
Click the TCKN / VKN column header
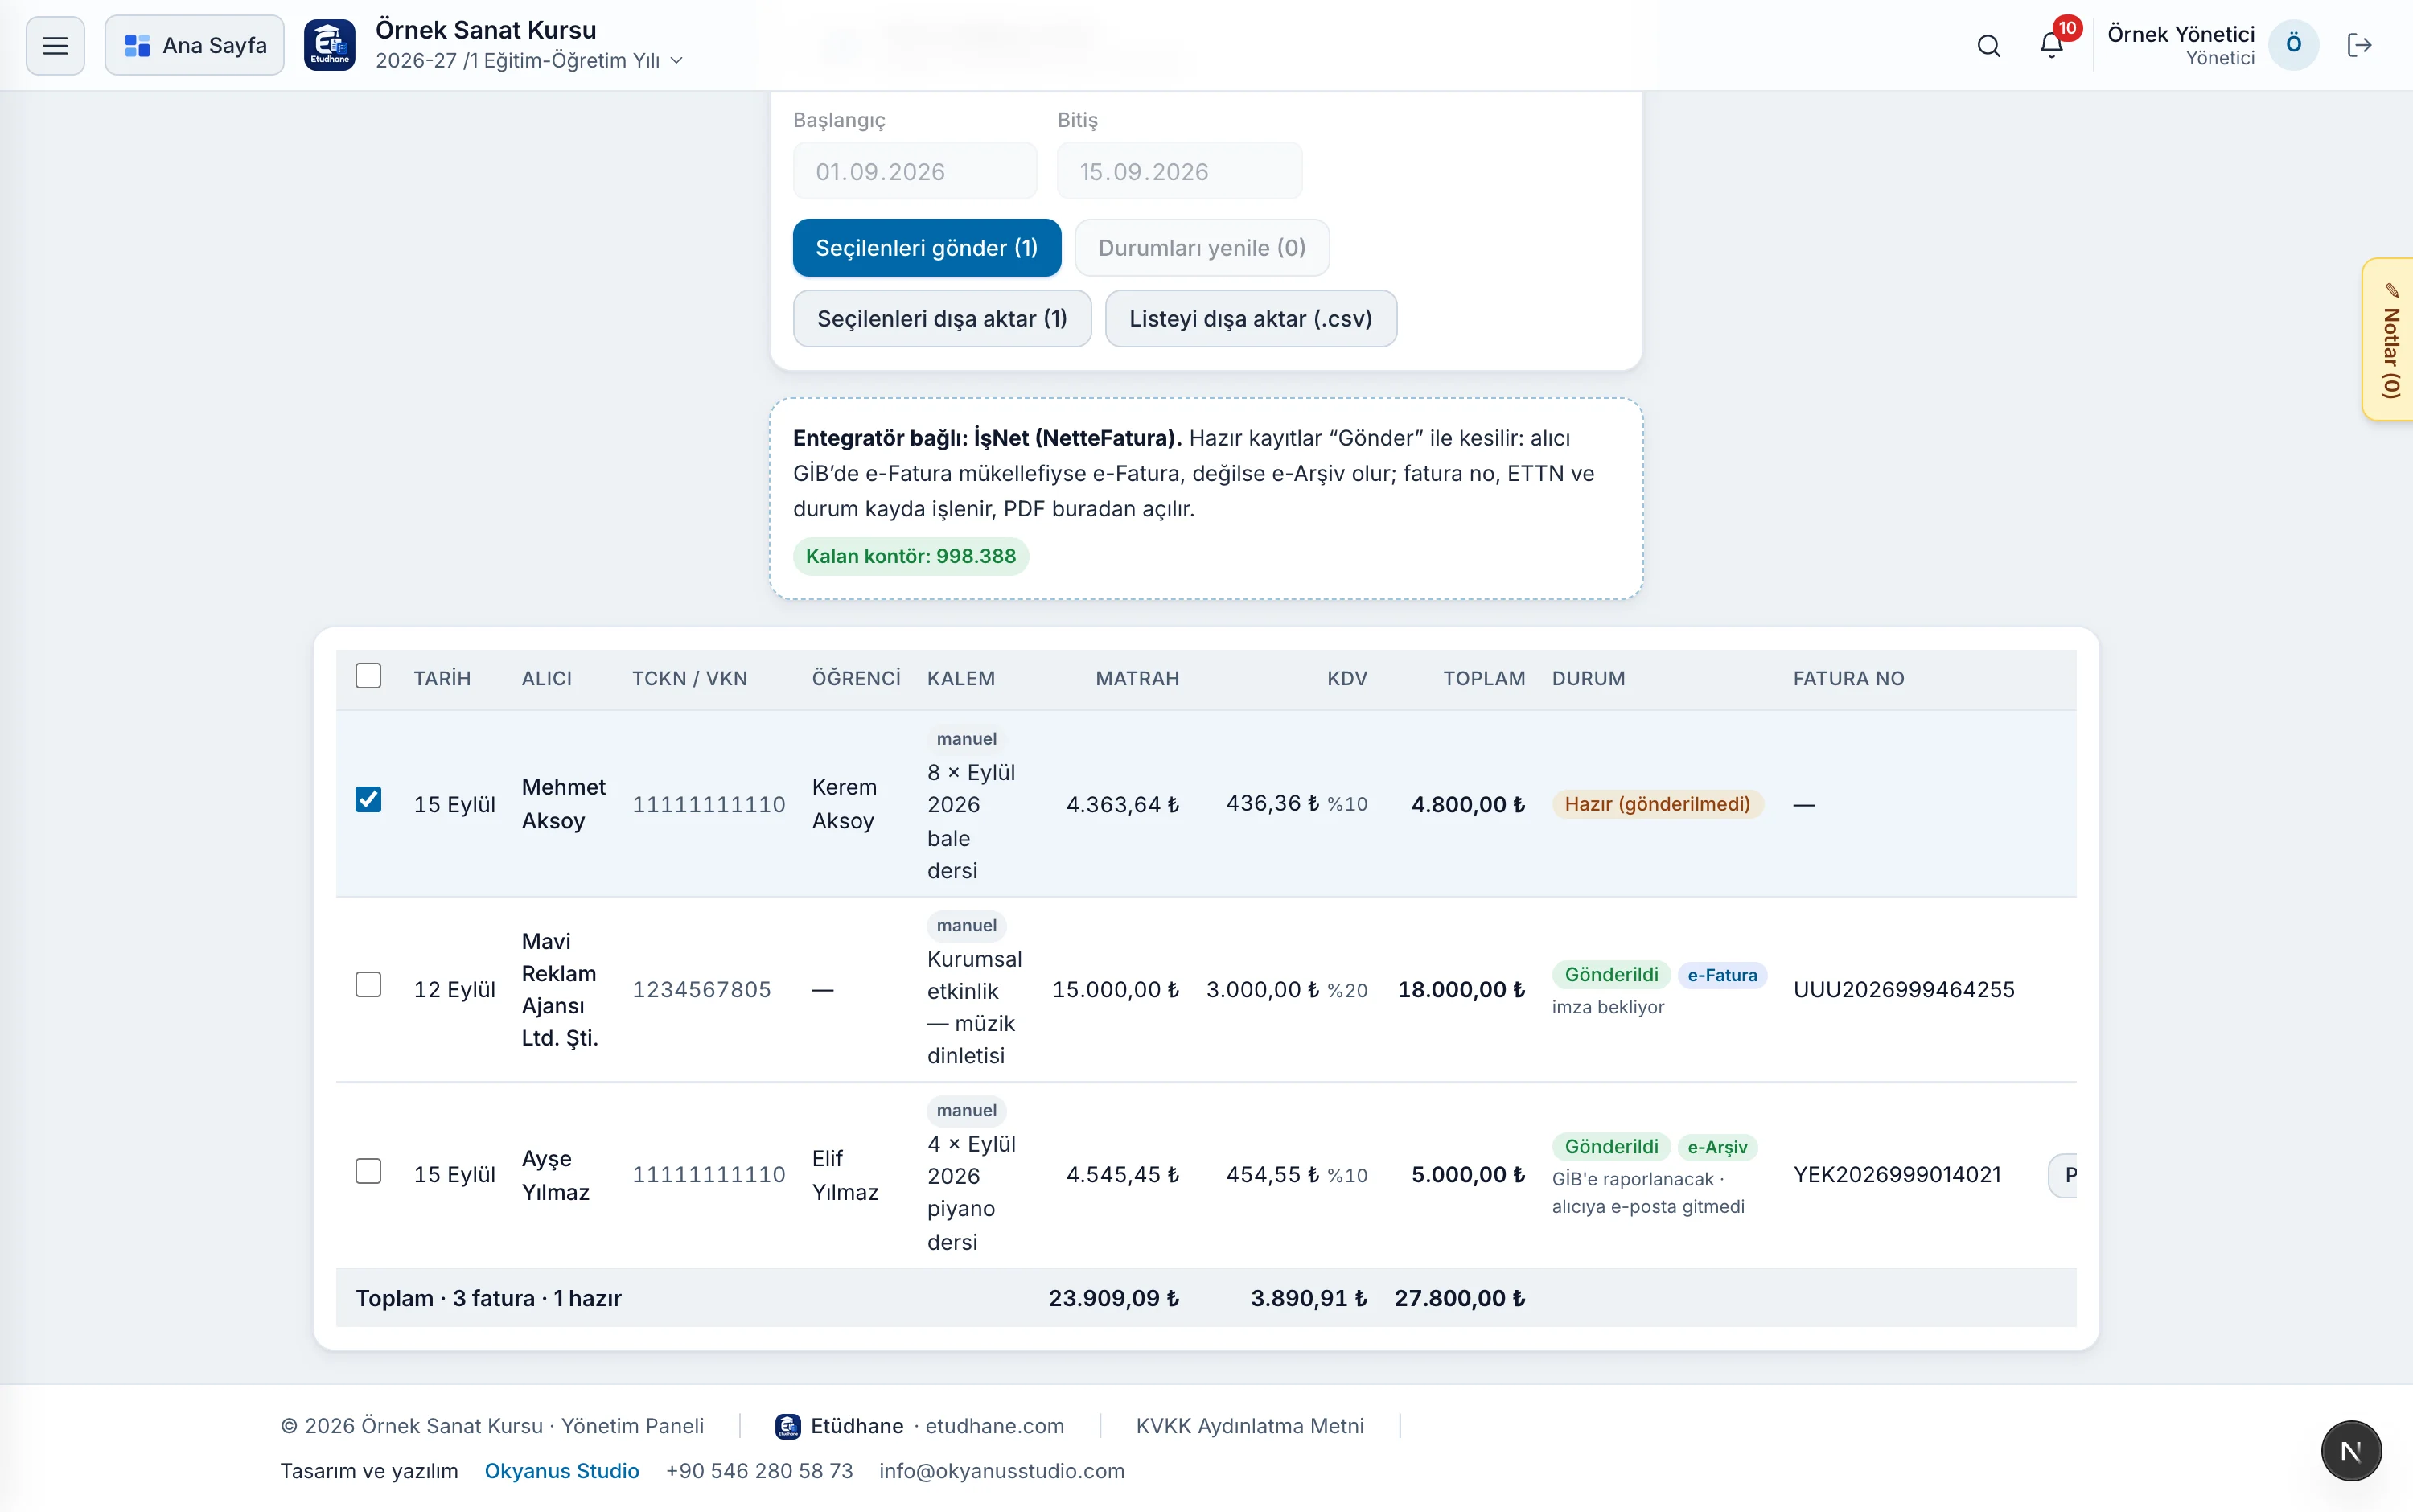[x=690, y=679]
